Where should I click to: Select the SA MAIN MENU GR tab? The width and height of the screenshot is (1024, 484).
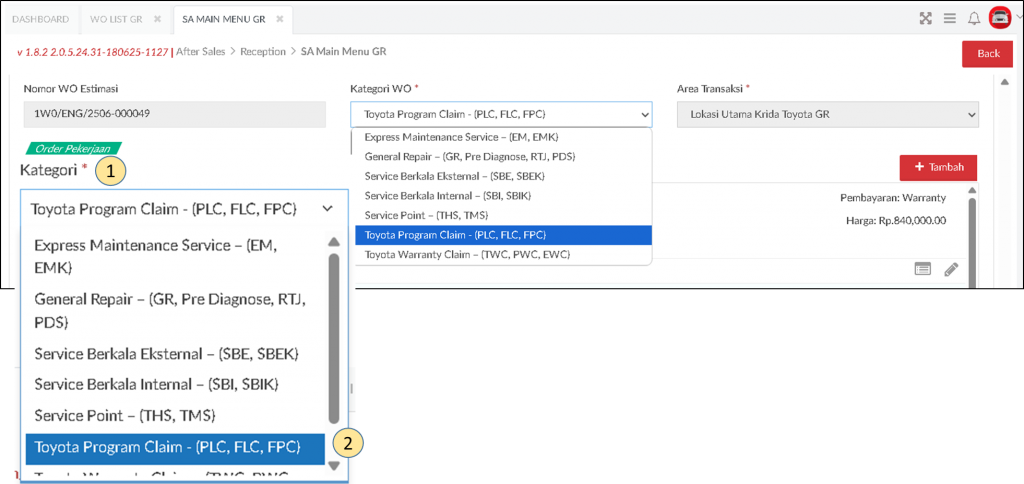click(x=226, y=19)
